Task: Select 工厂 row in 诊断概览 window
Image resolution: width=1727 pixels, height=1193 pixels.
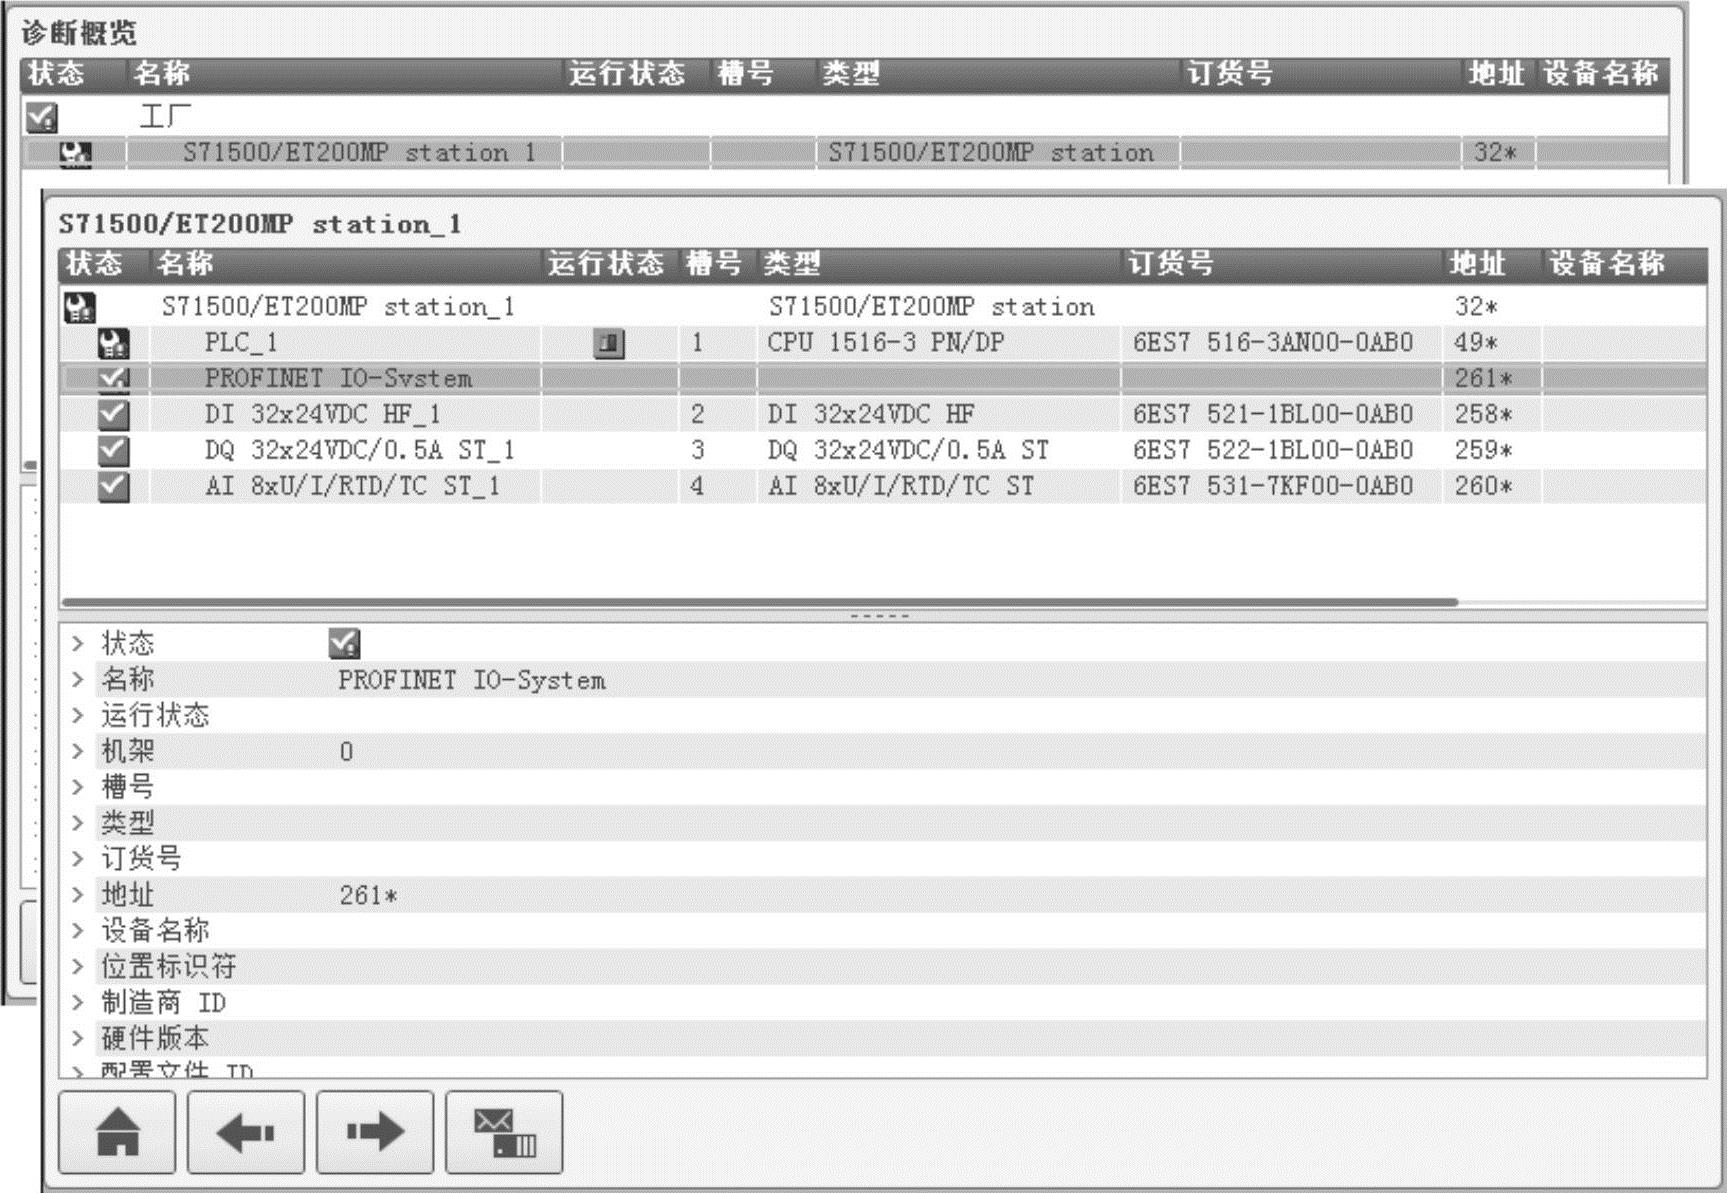Action: click(845, 117)
